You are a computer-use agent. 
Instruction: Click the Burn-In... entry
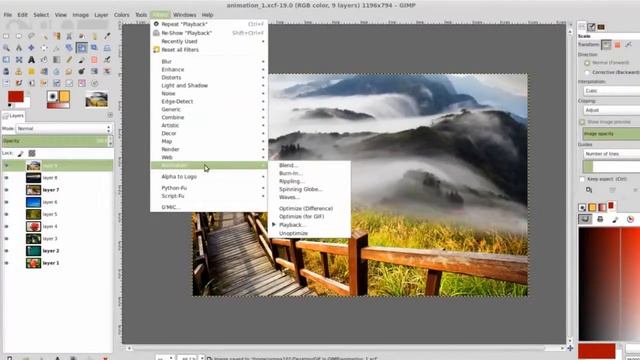click(x=309, y=173)
